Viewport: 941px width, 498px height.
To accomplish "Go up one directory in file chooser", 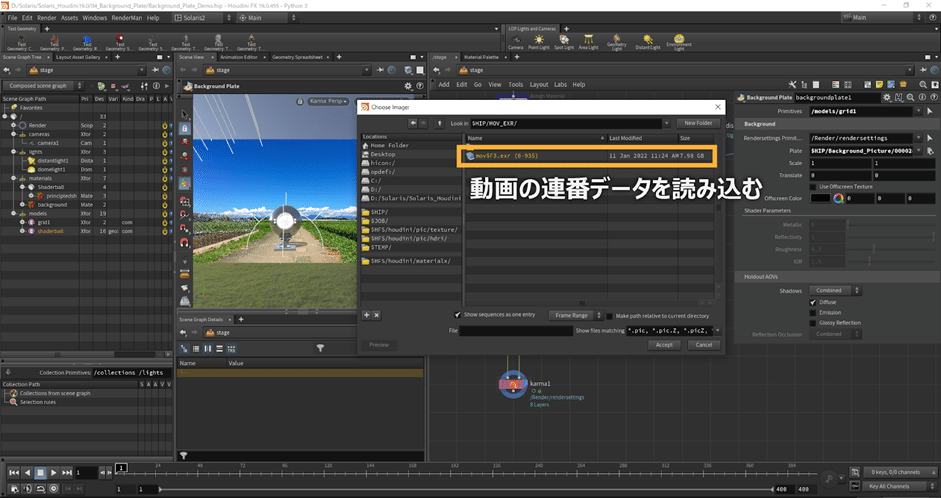I will click(x=438, y=123).
